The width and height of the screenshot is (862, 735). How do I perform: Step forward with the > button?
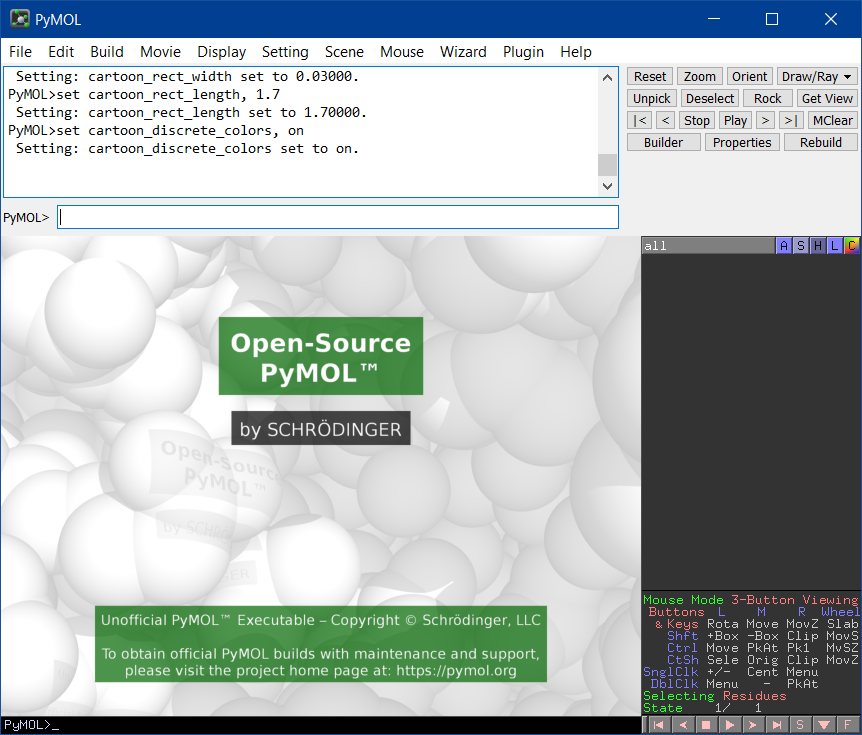pyautogui.click(x=765, y=120)
